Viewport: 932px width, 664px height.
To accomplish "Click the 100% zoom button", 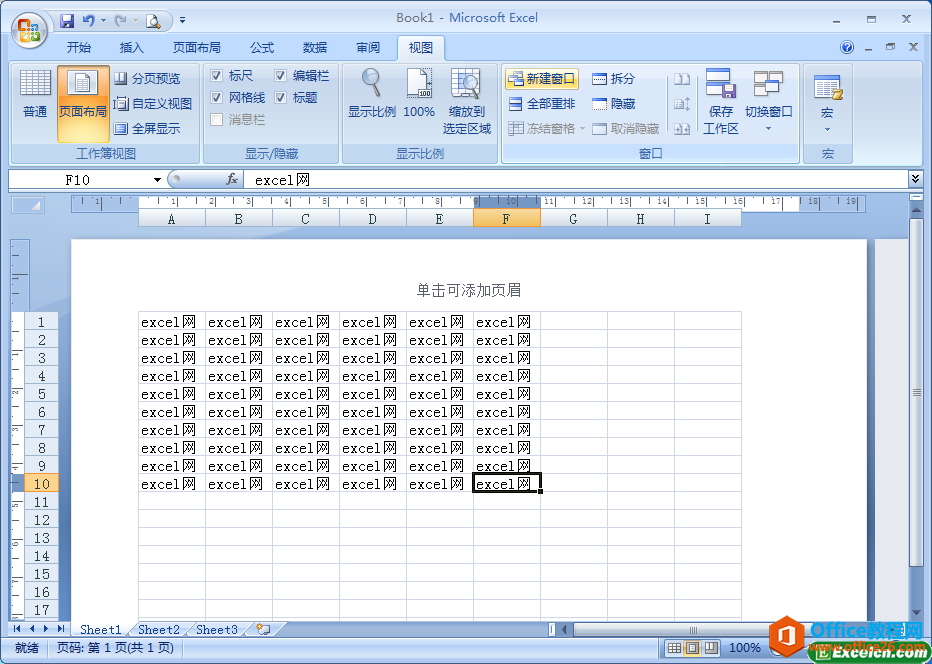I will coord(418,95).
